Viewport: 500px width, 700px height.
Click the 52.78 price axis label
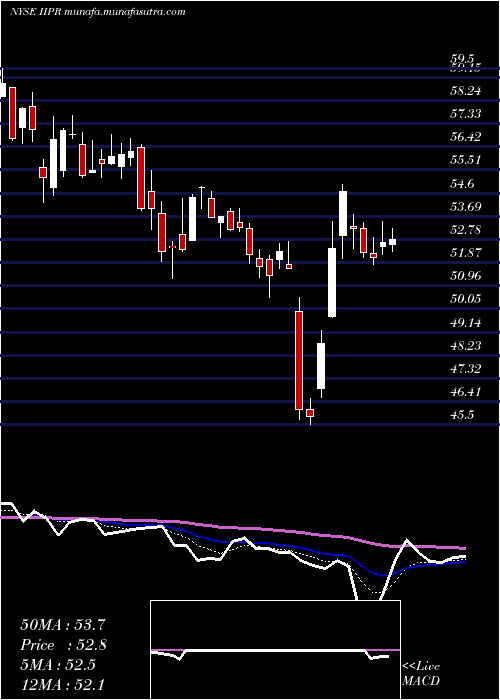pos(465,229)
